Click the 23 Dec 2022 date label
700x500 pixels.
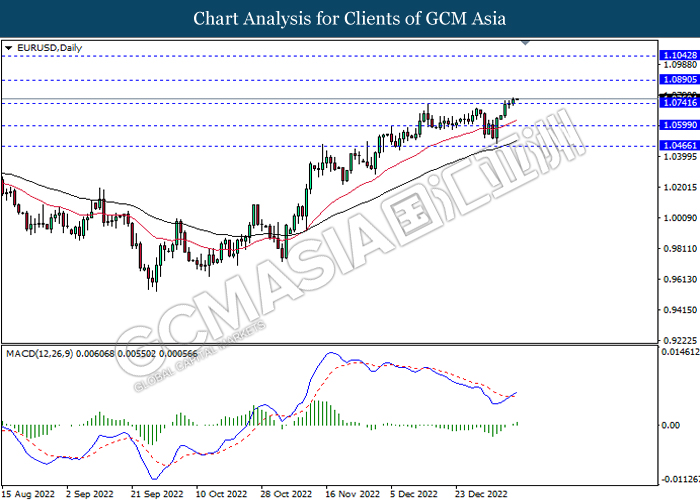click(x=481, y=494)
